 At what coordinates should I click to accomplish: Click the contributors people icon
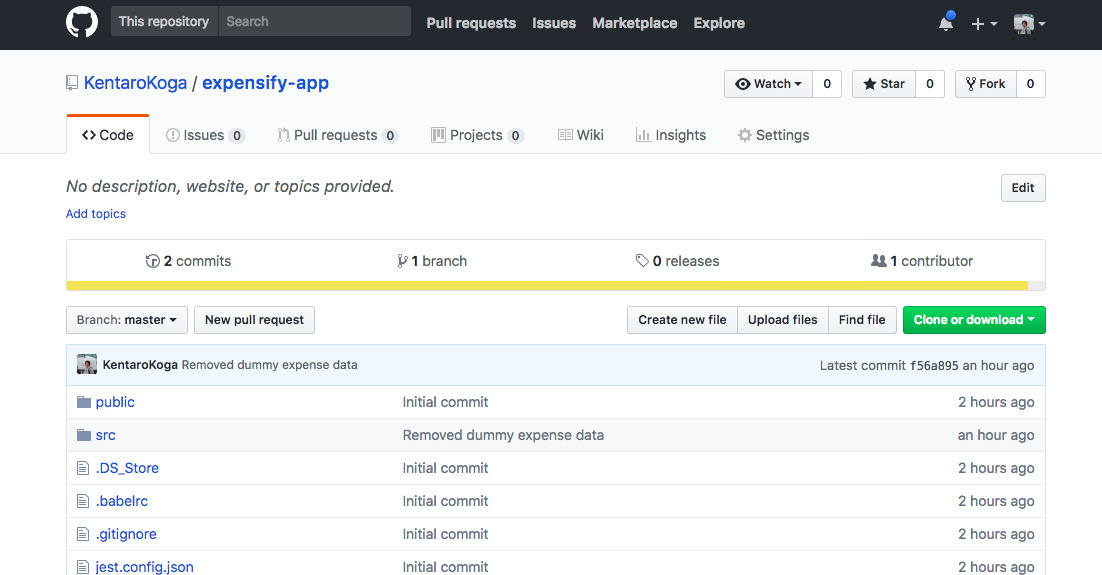pos(879,261)
